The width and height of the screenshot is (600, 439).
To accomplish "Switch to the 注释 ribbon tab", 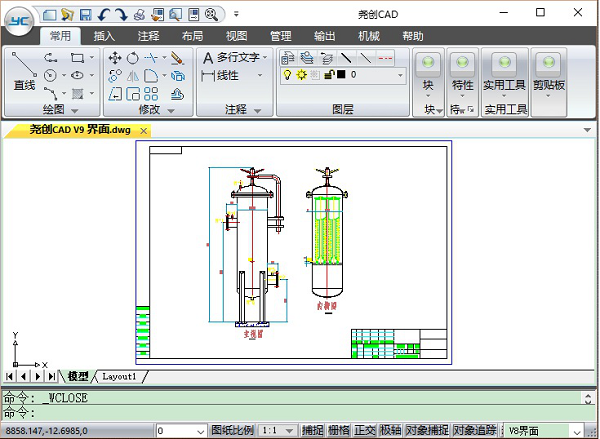I will 148,36.
